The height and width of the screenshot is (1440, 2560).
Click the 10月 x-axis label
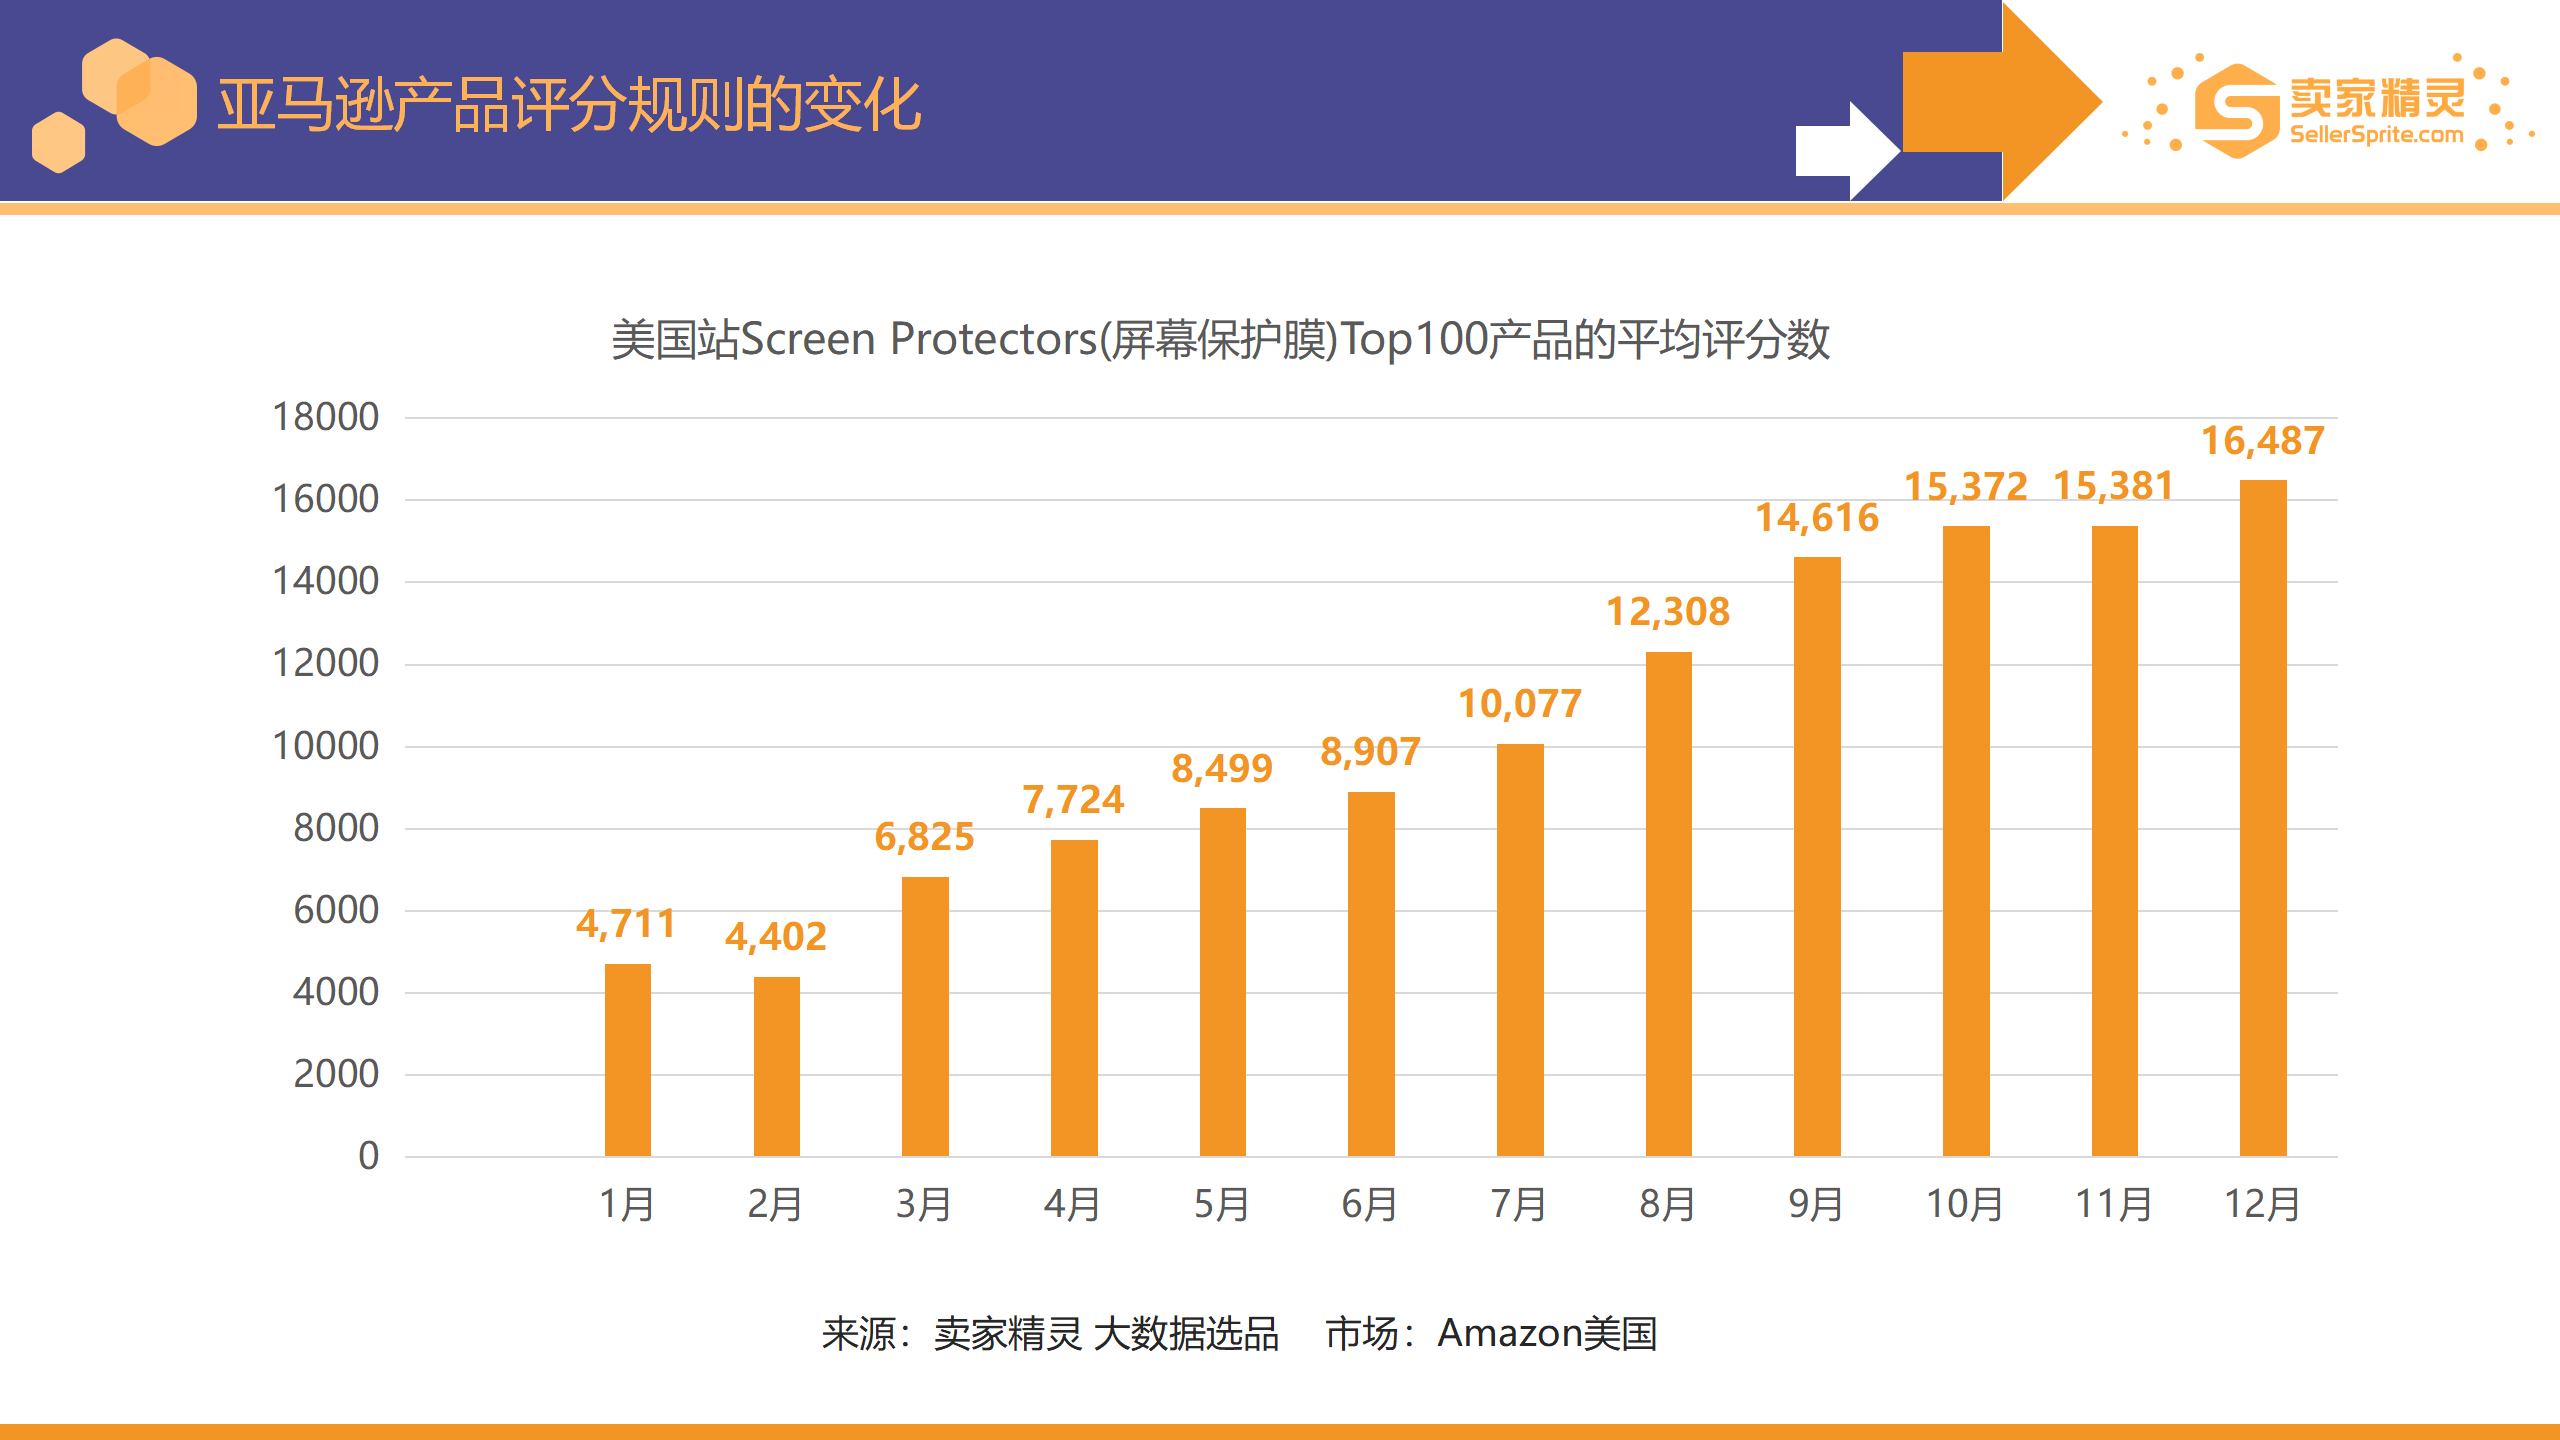click(1965, 1204)
